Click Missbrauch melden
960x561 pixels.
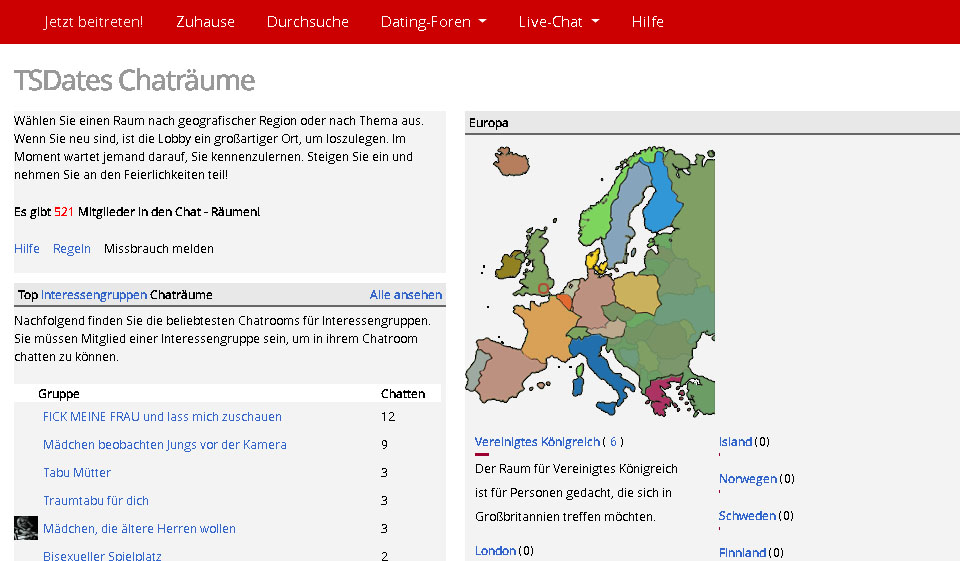click(158, 249)
